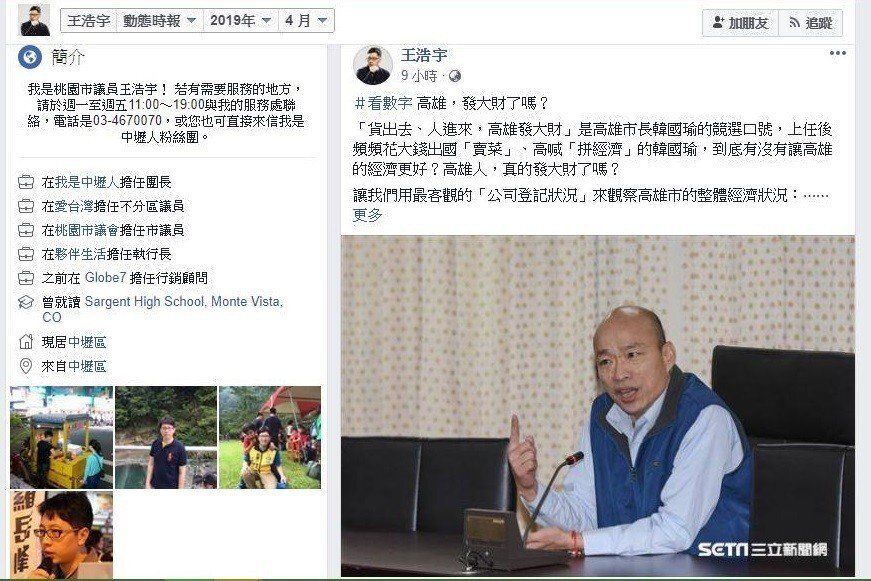
Task: Open the Globe7 workplace link
Action: [x=106, y=277]
